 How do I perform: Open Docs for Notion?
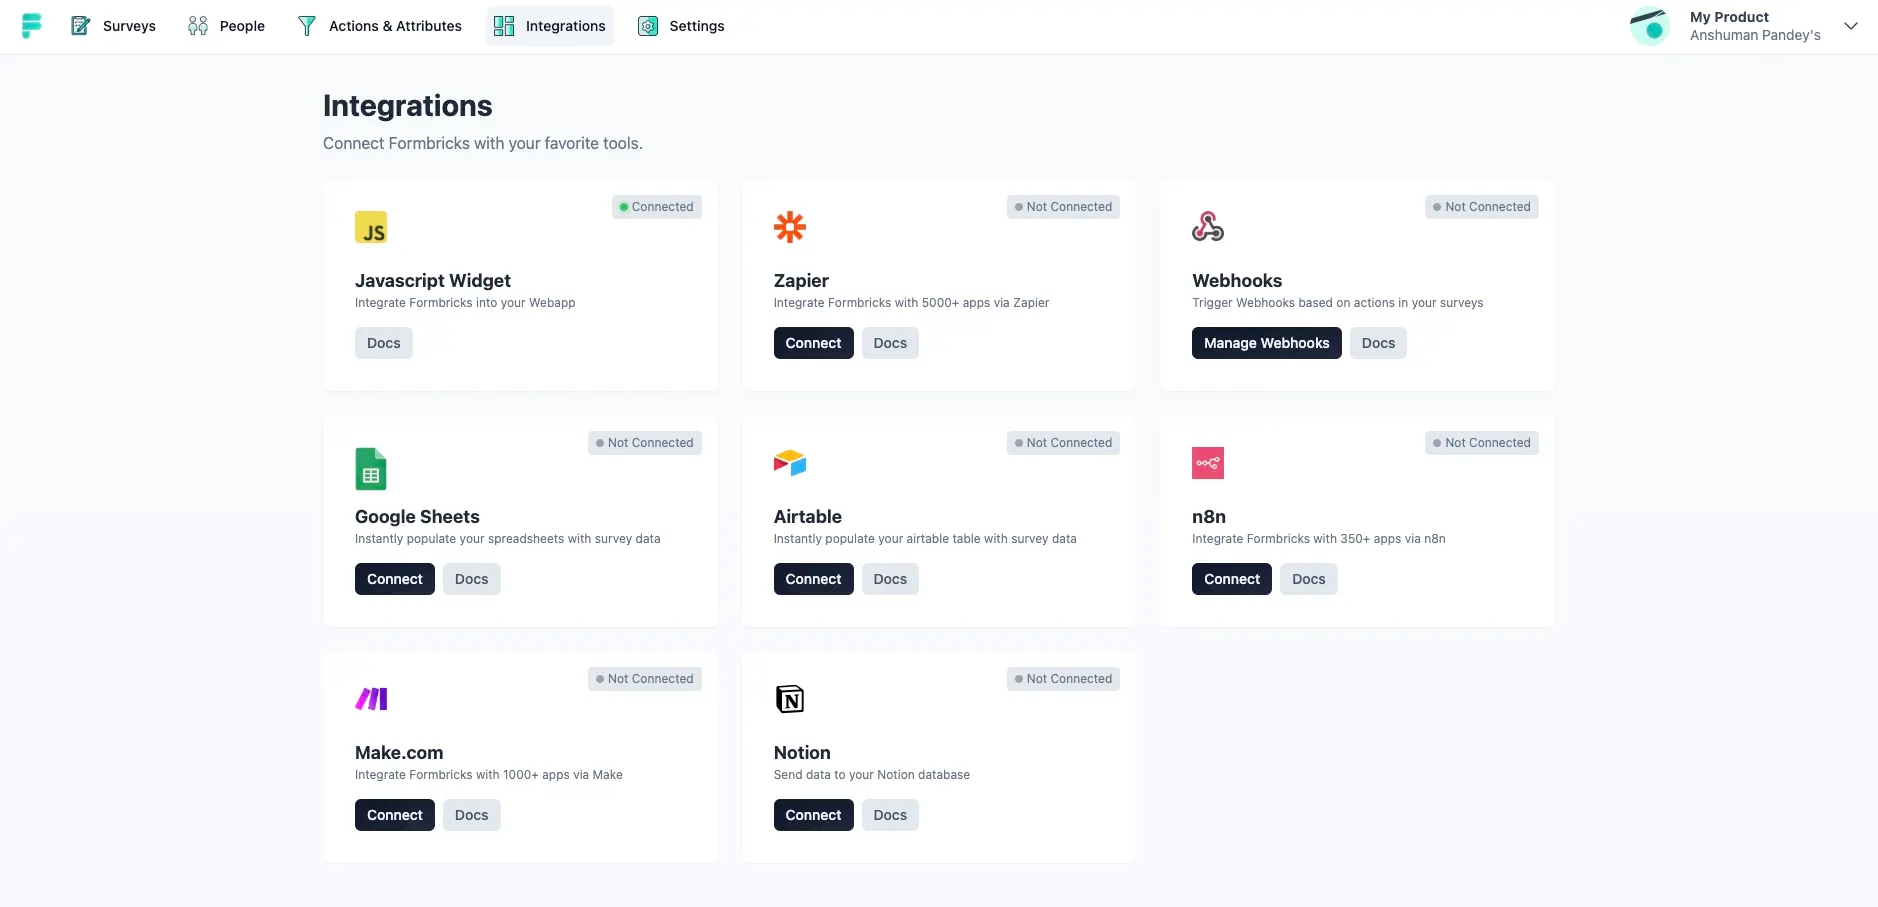[890, 815]
